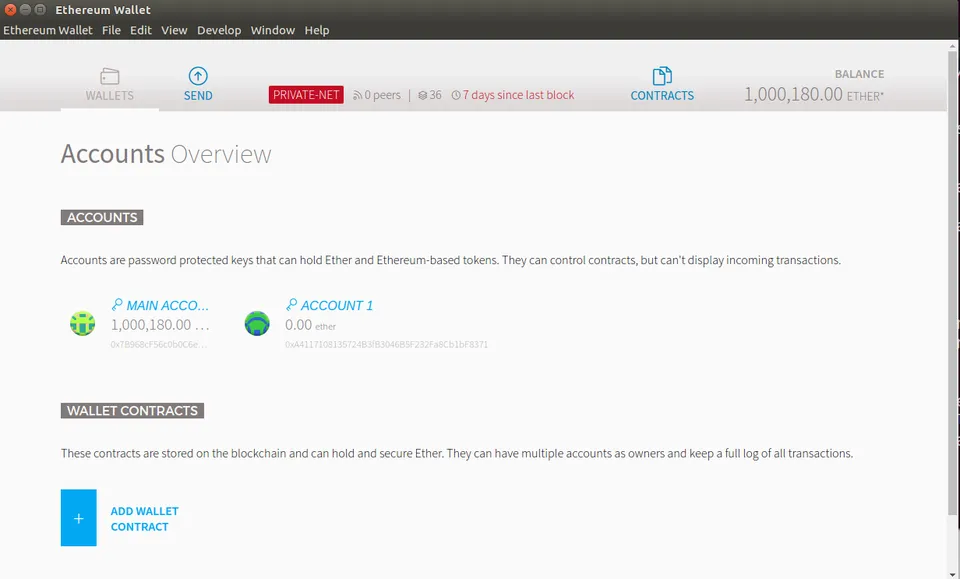The width and height of the screenshot is (960, 579).
Task: Click the ACCOUNTS section header
Action: tap(102, 217)
